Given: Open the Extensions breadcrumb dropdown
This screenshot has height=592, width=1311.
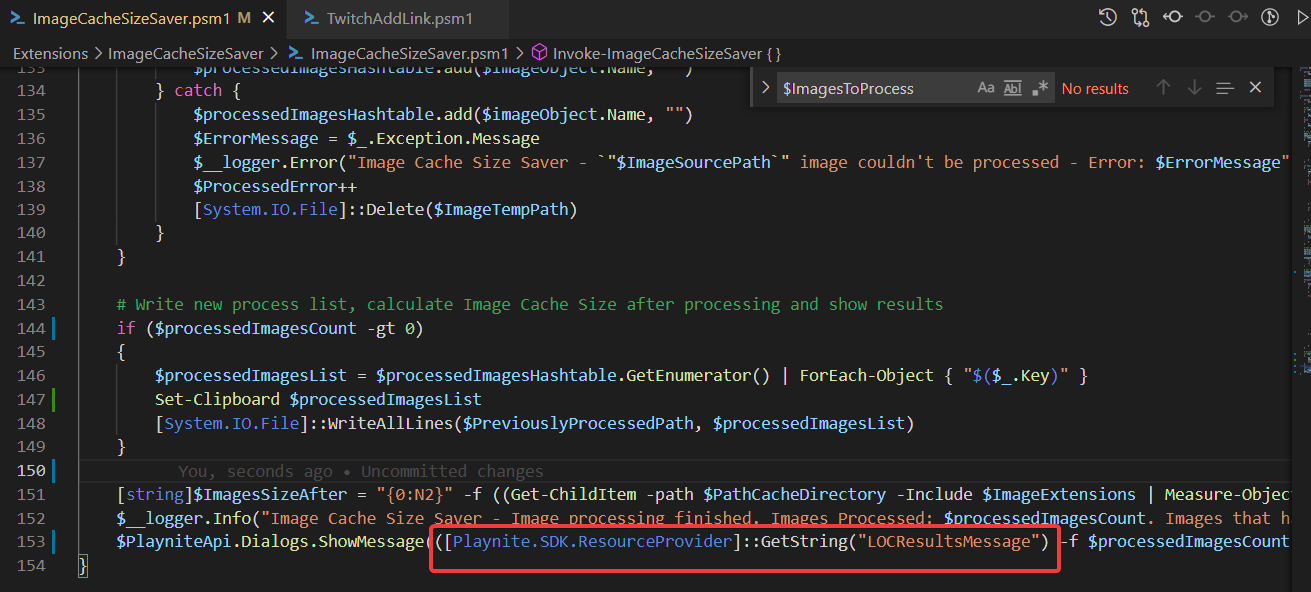Looking at the screenshot, I should (50, 53).
